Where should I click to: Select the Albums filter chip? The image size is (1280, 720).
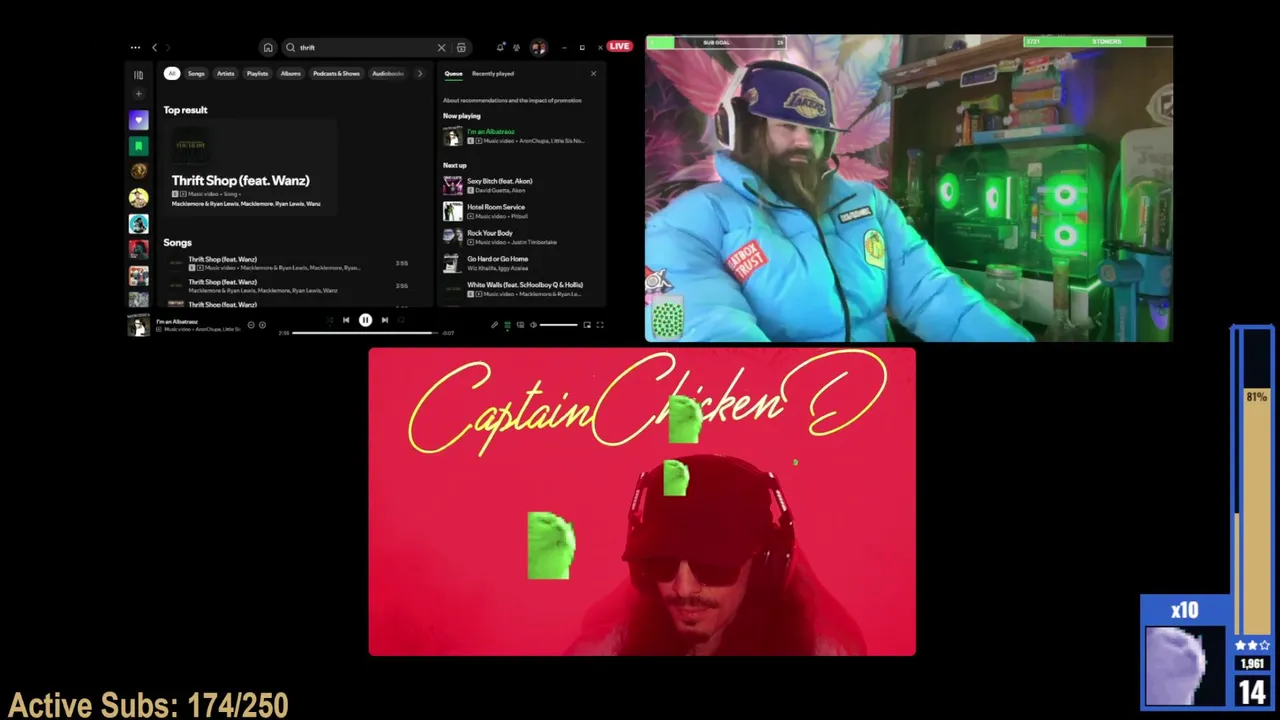click(x=290, y=73)
